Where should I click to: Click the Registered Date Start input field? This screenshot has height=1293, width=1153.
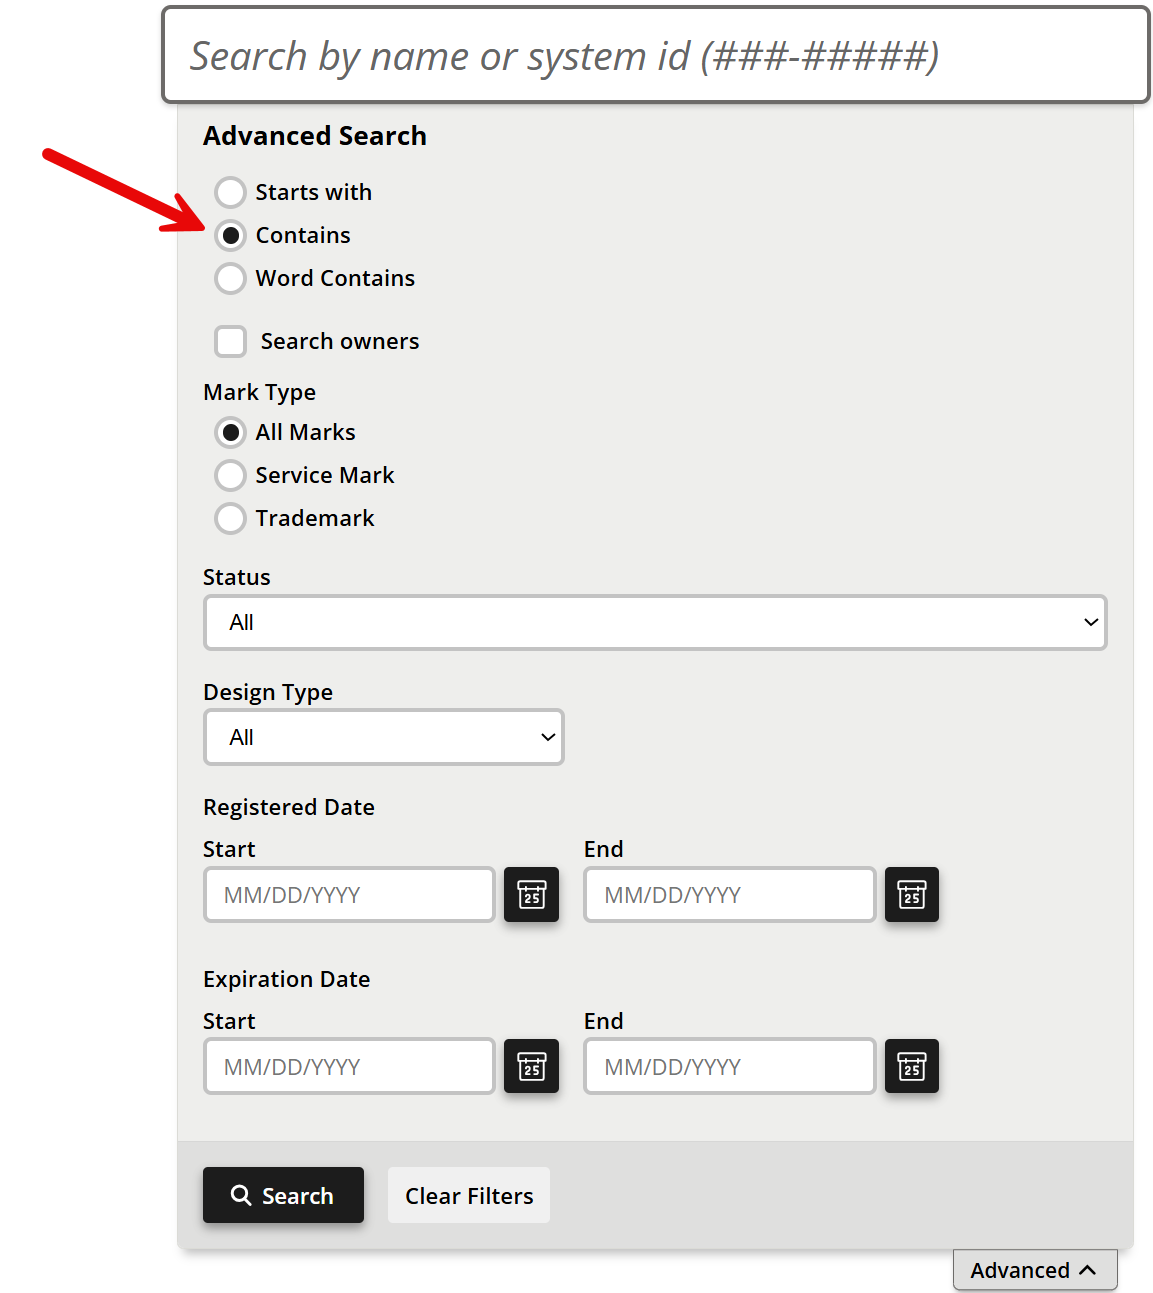[349, 894]
